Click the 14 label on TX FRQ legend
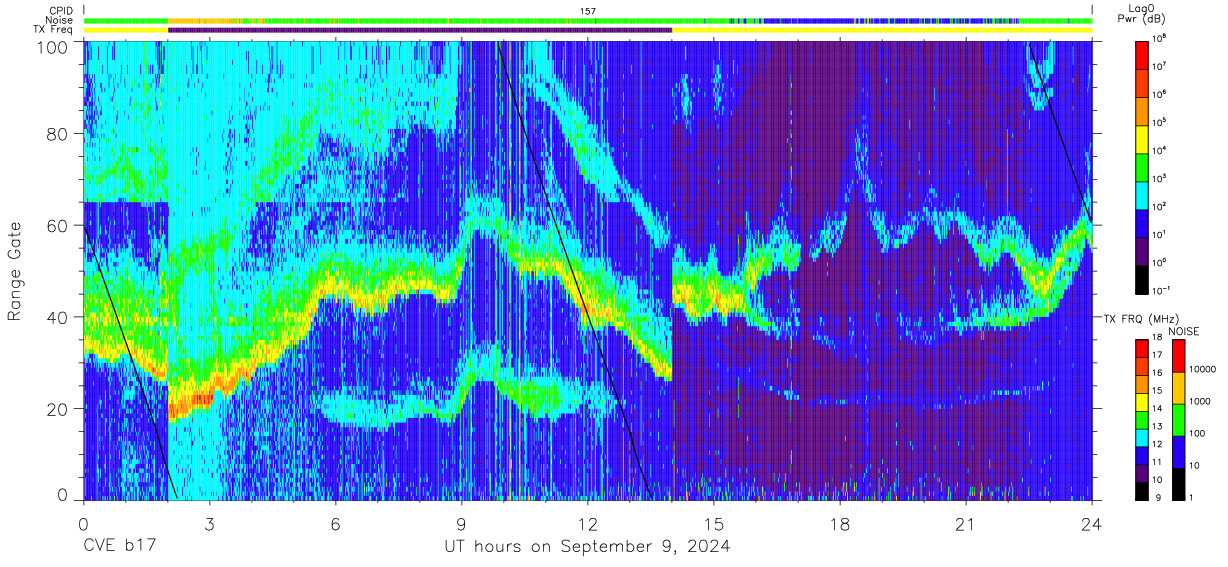1228x567 pixels. pos(1157,410)
